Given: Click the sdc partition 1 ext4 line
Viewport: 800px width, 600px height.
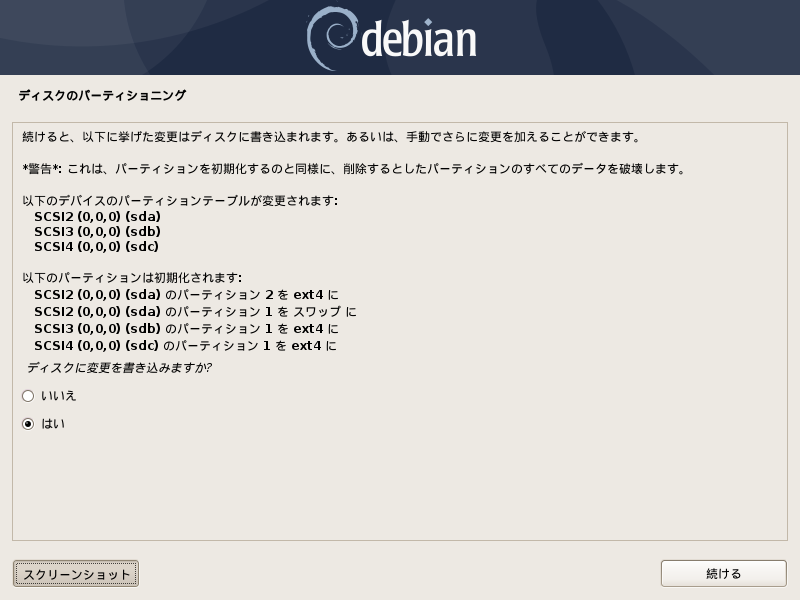Looking at the screenshot, I should point(185,346).
